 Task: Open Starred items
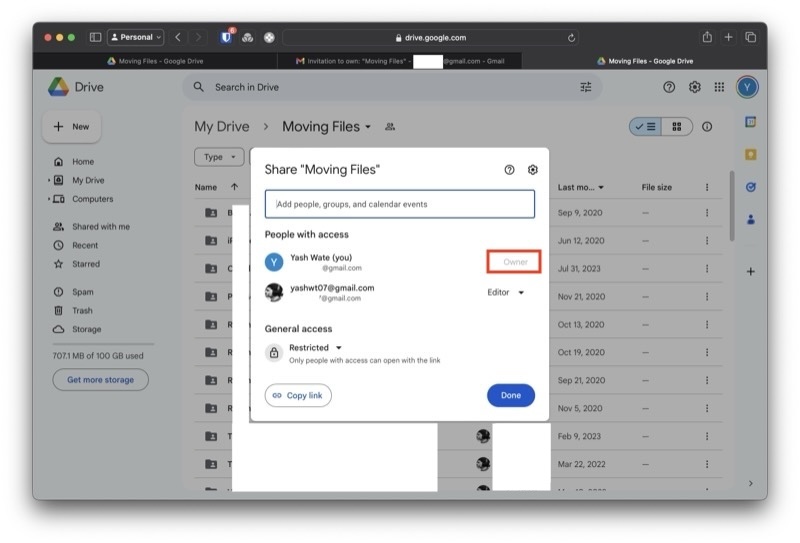[77, 264]
